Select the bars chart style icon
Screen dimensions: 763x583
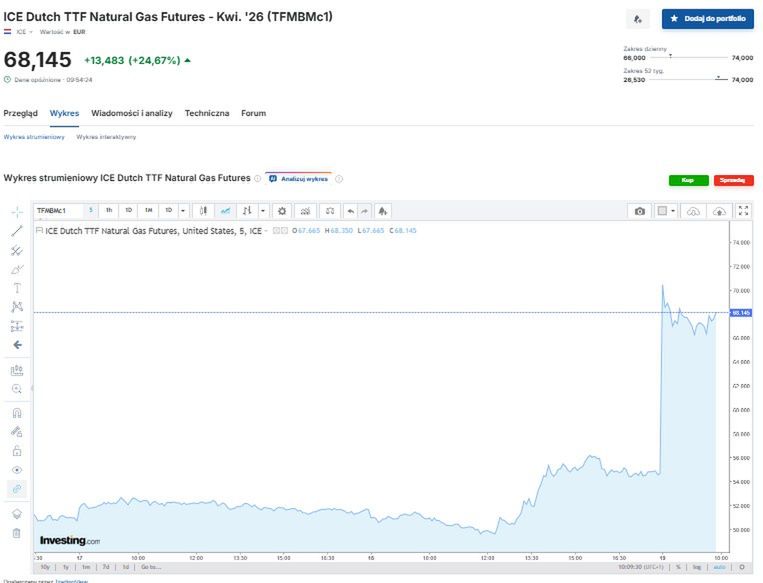point(247,211)
